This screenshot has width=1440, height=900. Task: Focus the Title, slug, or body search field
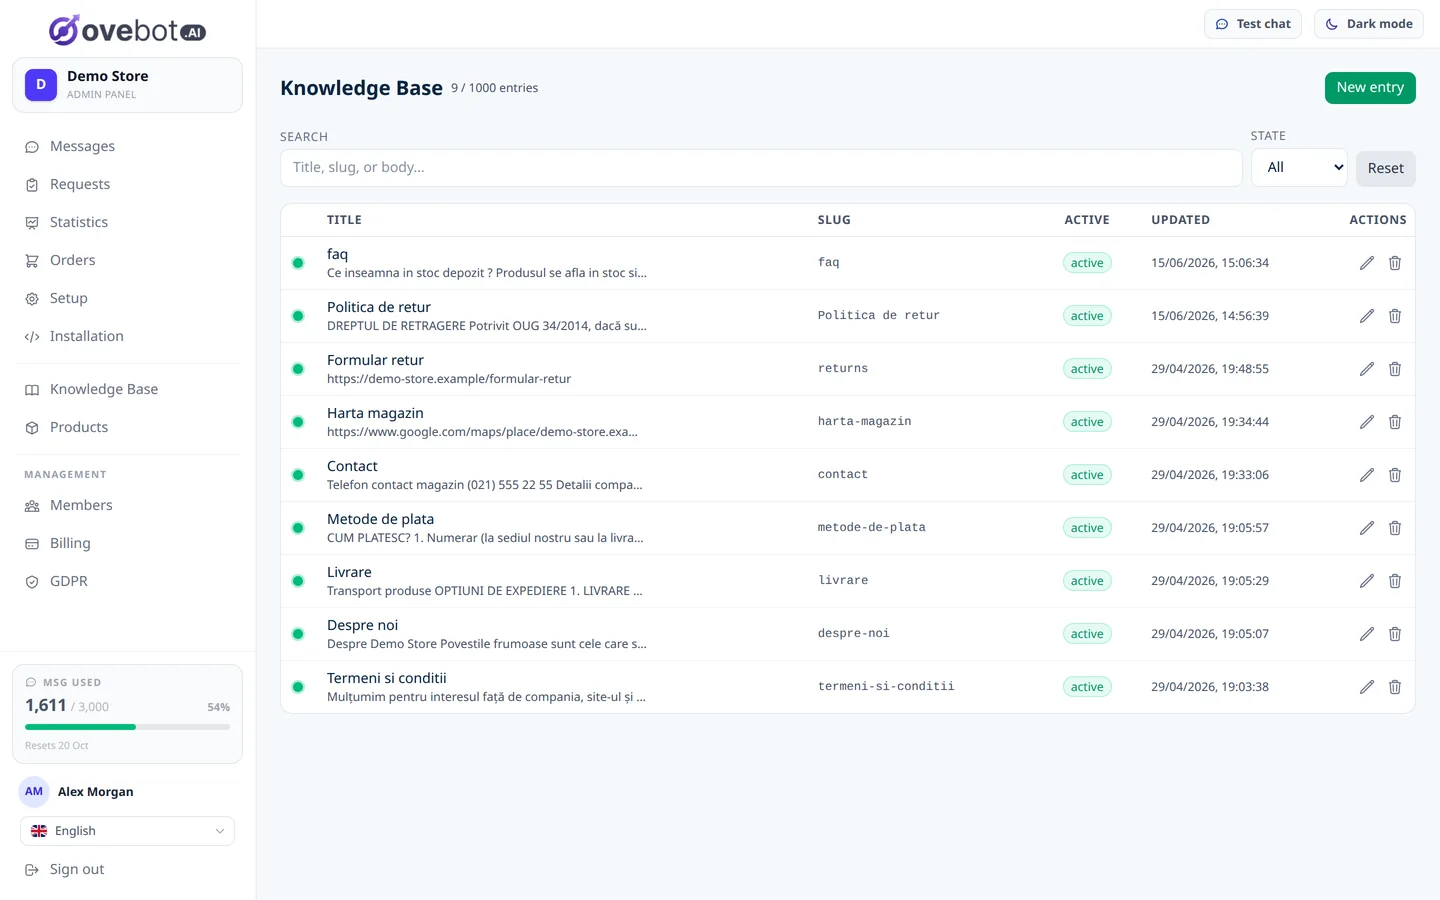pyautogui.click(x=761, y=168)
